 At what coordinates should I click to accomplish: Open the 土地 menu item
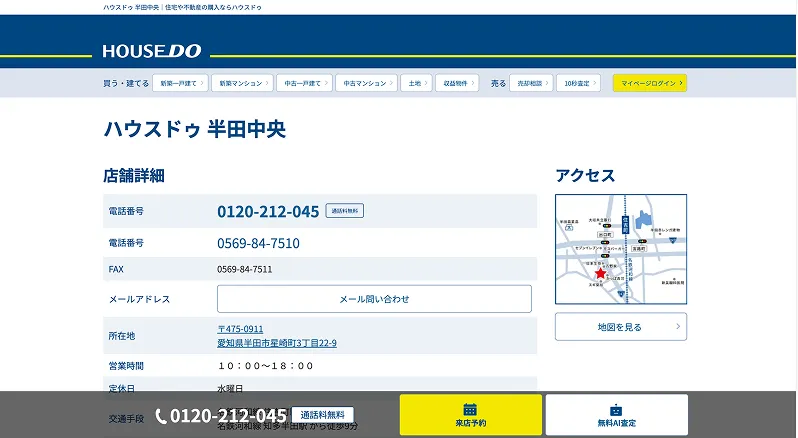pyautogui.click(x=416, y=83)
